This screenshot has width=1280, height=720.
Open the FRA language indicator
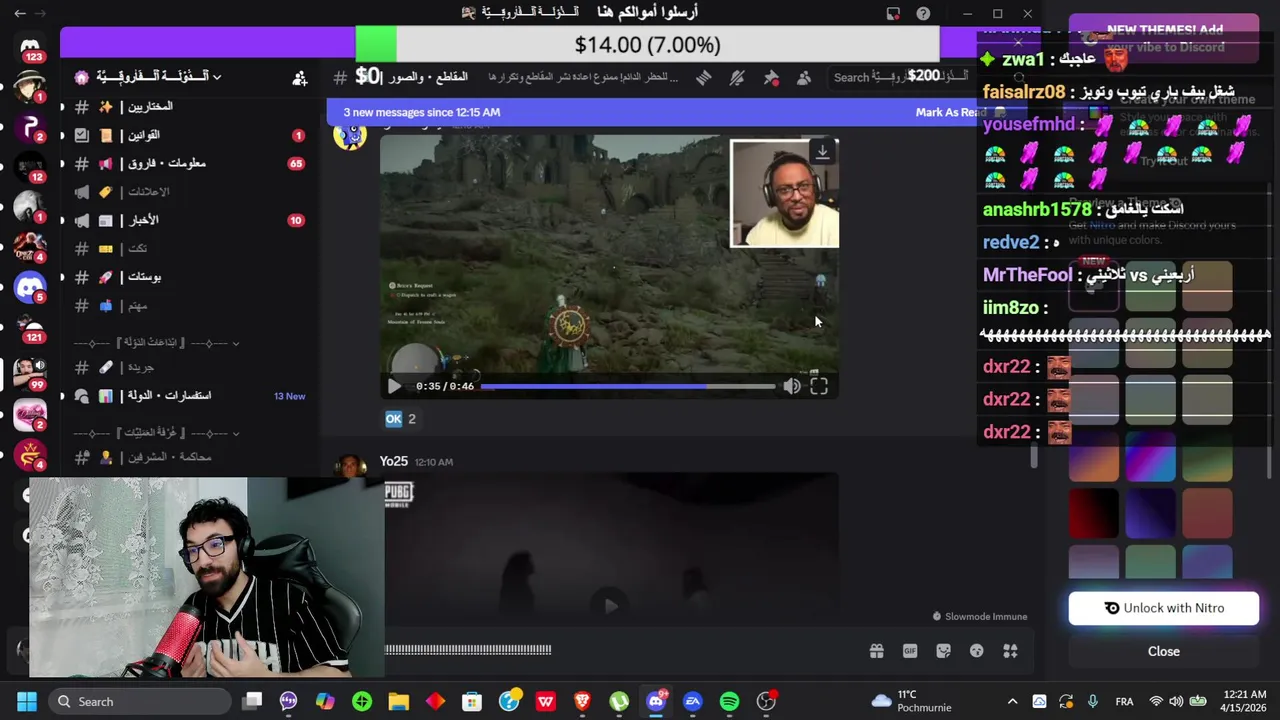(1124, 701)
